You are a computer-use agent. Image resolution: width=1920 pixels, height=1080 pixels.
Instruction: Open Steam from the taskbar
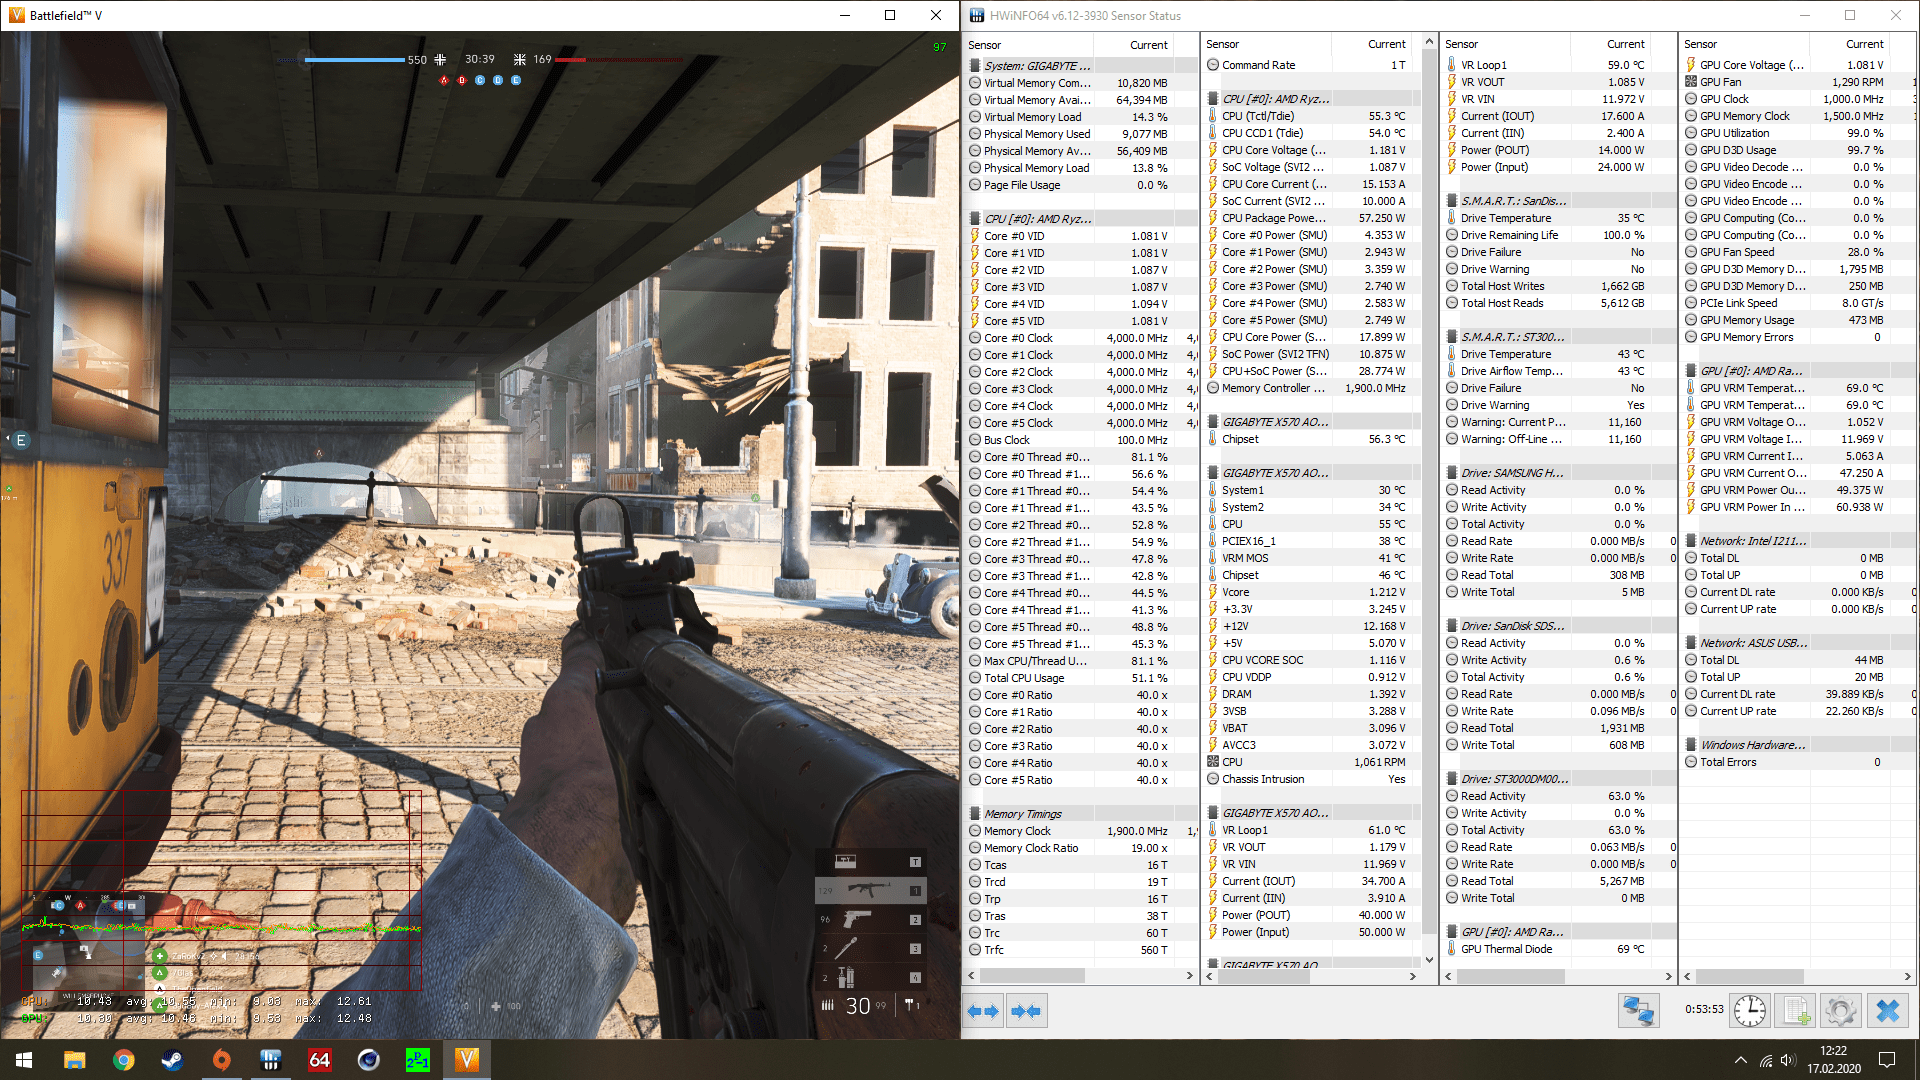coord(172,1060)
